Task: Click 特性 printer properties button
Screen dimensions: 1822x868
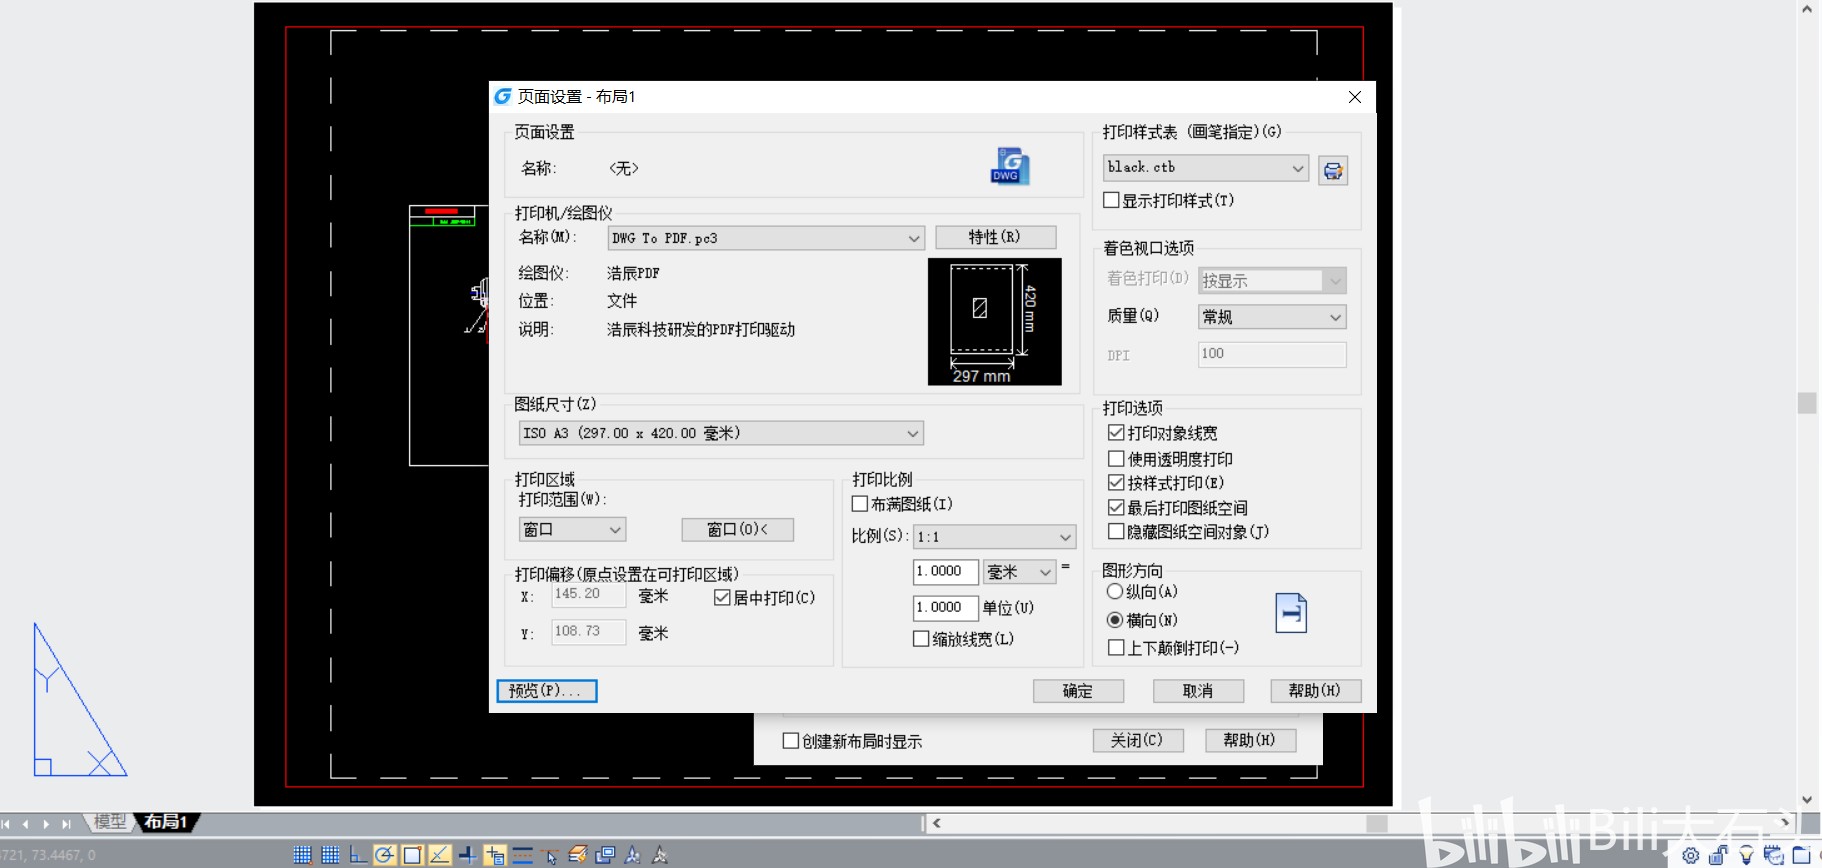Action: 995,237
